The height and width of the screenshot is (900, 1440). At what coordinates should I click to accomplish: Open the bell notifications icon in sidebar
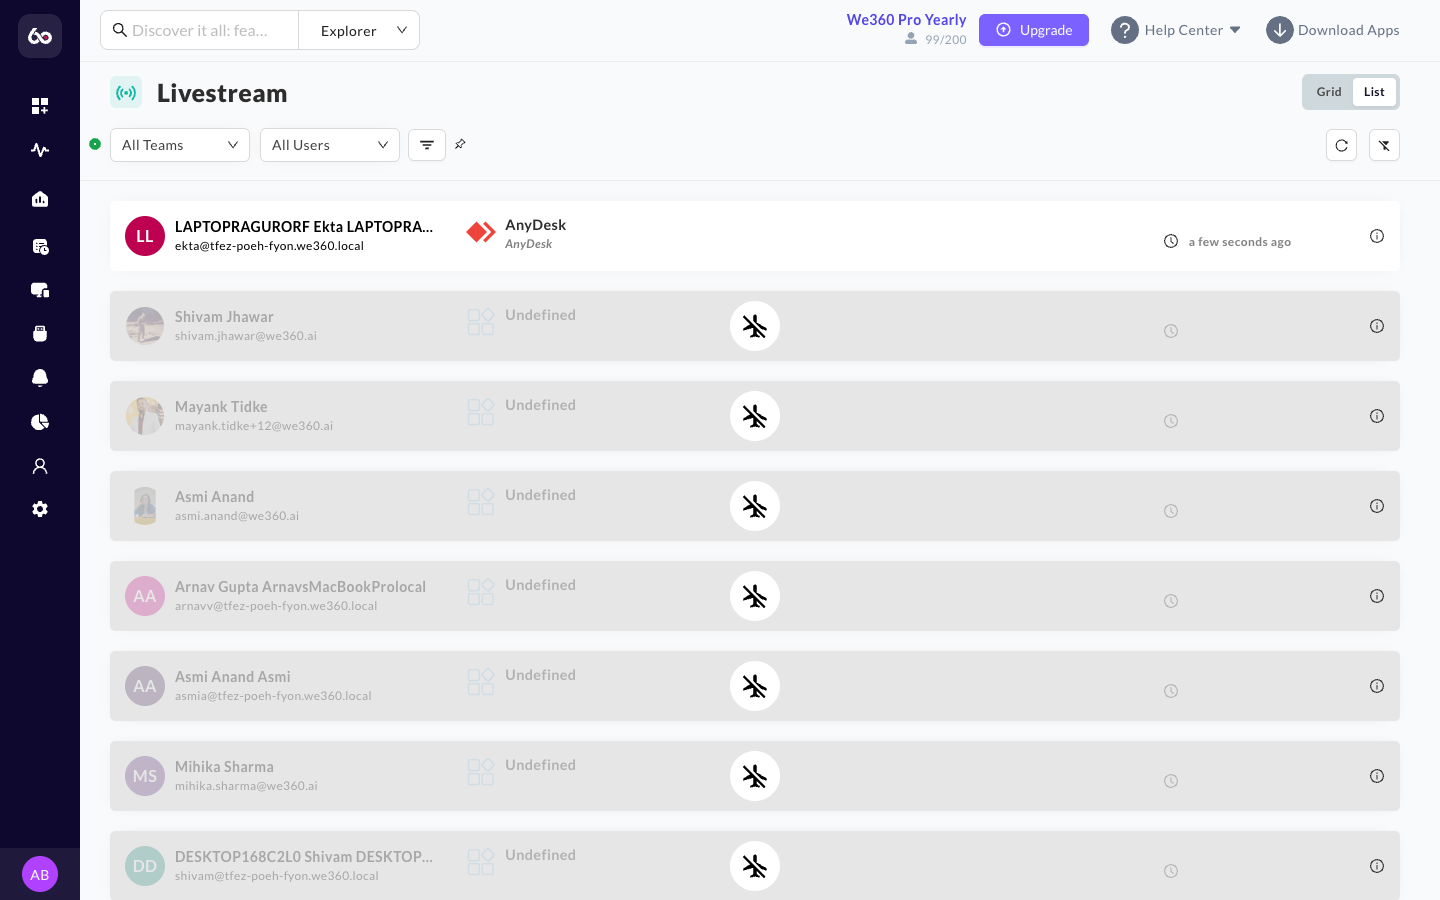point(40,378)
